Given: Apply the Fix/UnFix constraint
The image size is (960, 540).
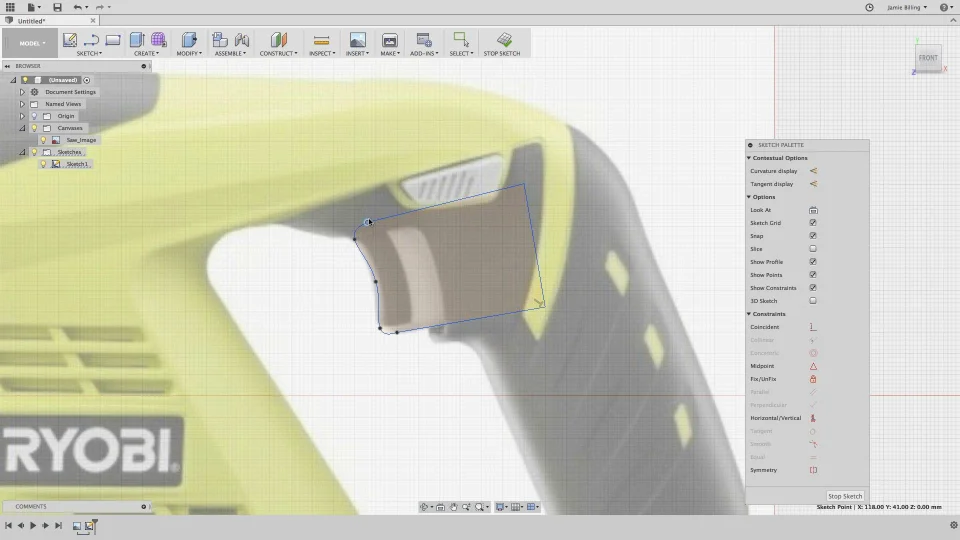Looking at the screenshot, I should [813, 379].
